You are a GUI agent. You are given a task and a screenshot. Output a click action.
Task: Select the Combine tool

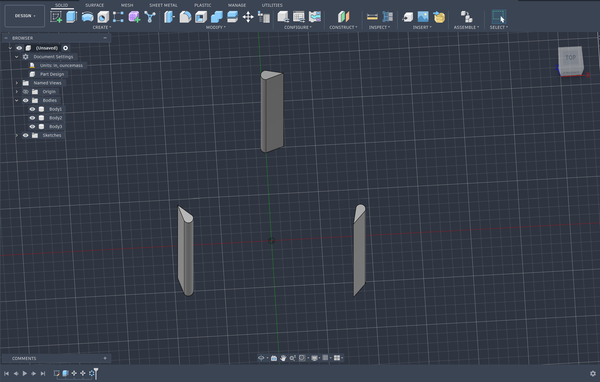pos(217,17)
